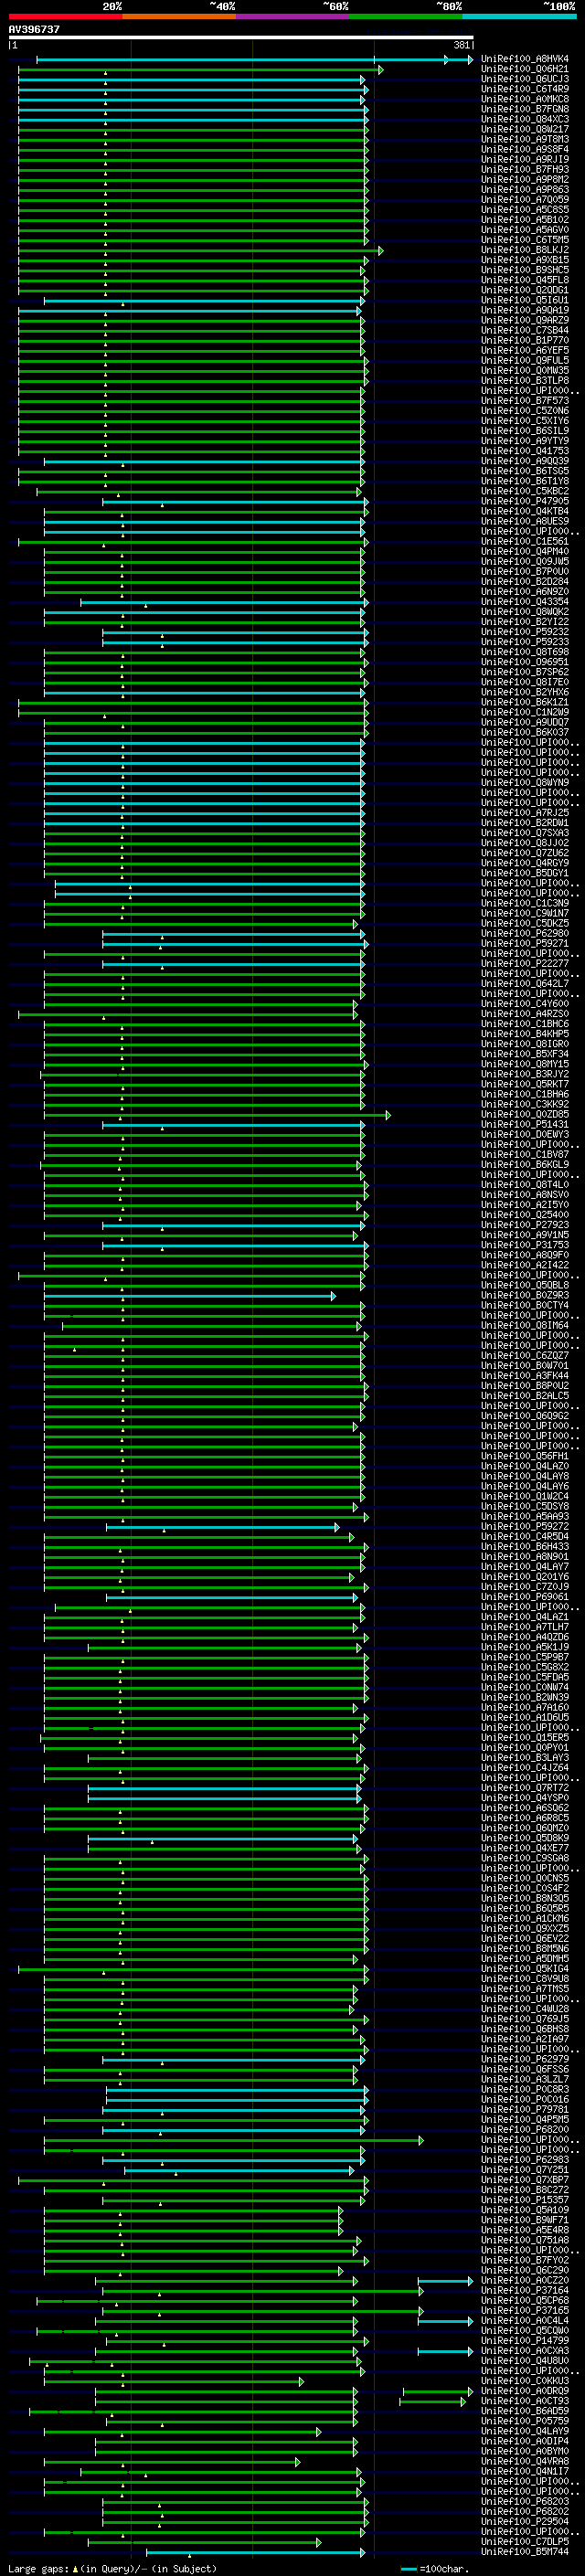This screenshot has height=2576, width=585.
Task: Click the green ~80% identity legend bar
Action: coord(406,17)
